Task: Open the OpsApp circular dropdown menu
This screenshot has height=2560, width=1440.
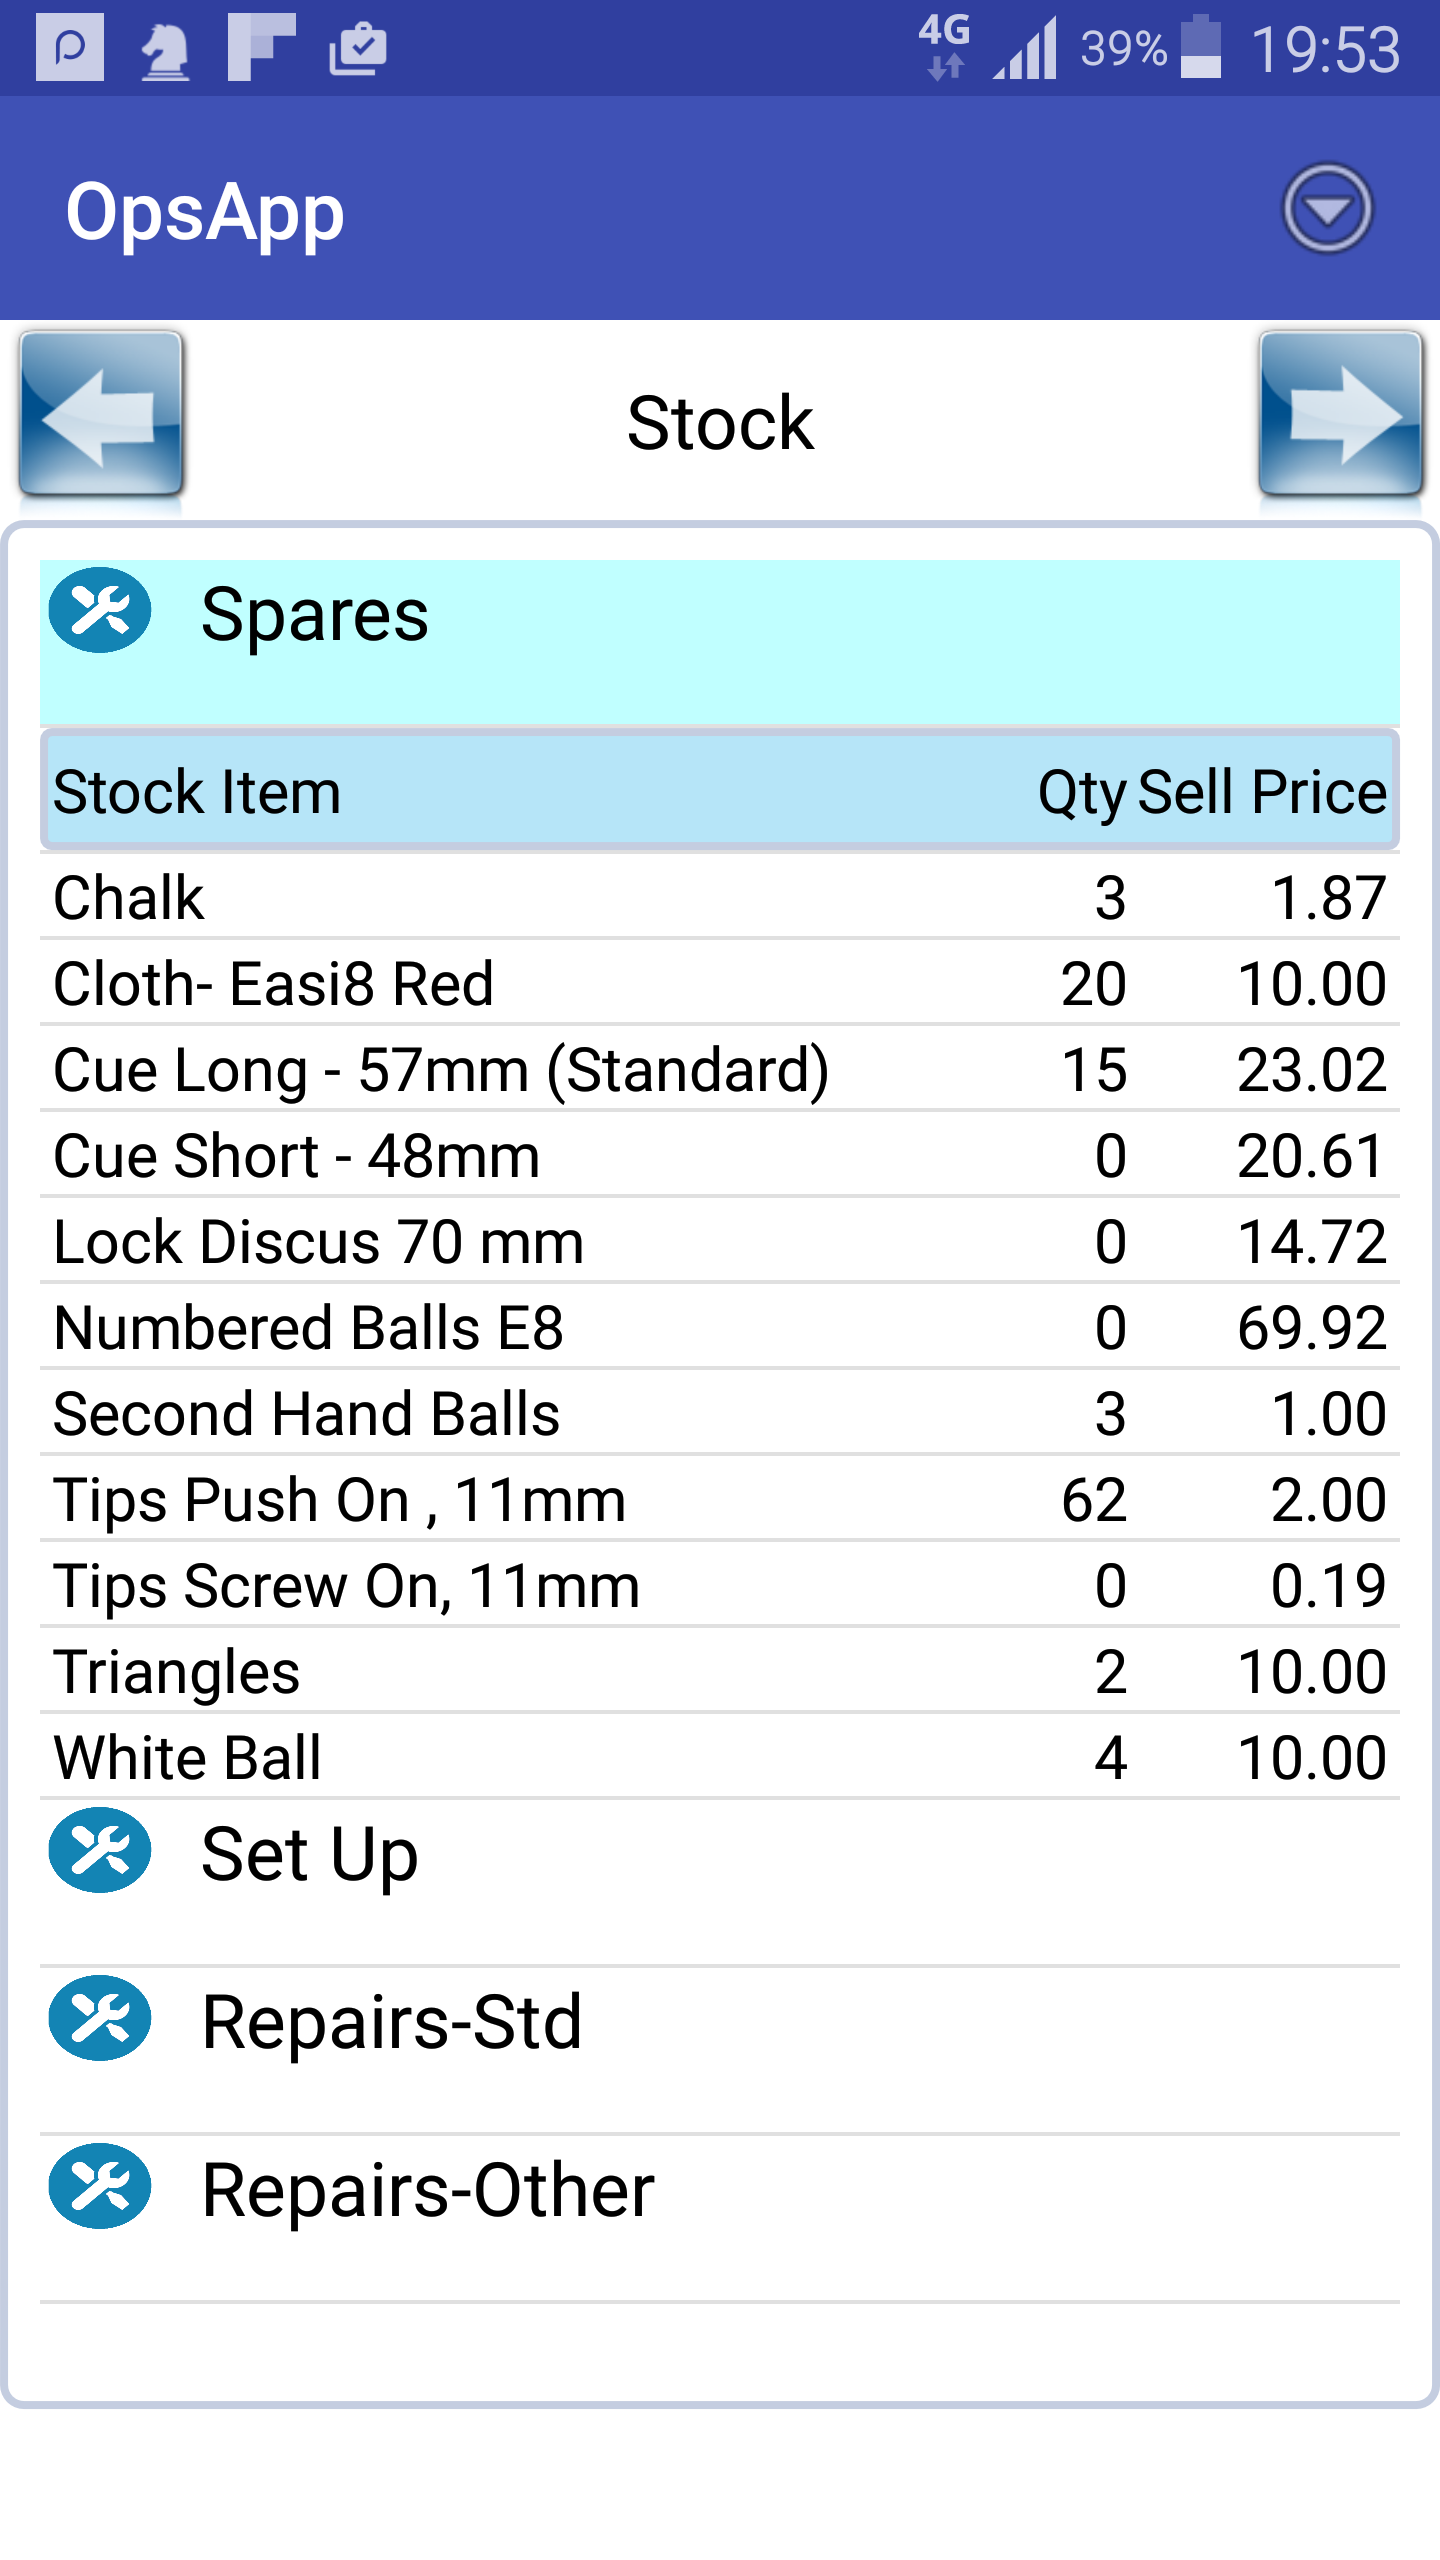Action: tap(1327, 209)
